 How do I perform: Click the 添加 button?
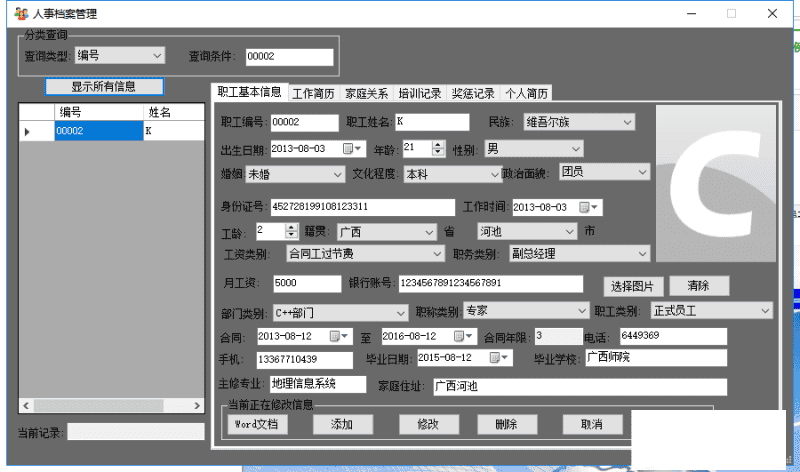pyautogui.click(x=342, y=424)
